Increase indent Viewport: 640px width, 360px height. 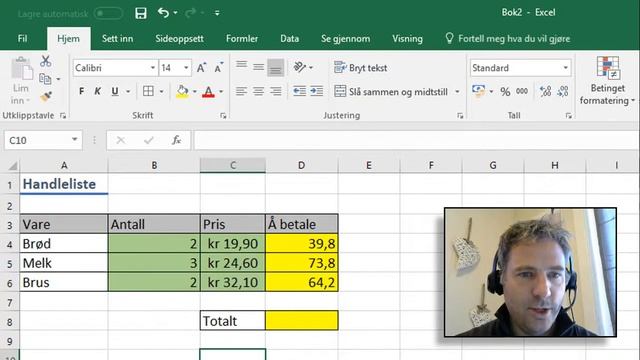(317, 91)
